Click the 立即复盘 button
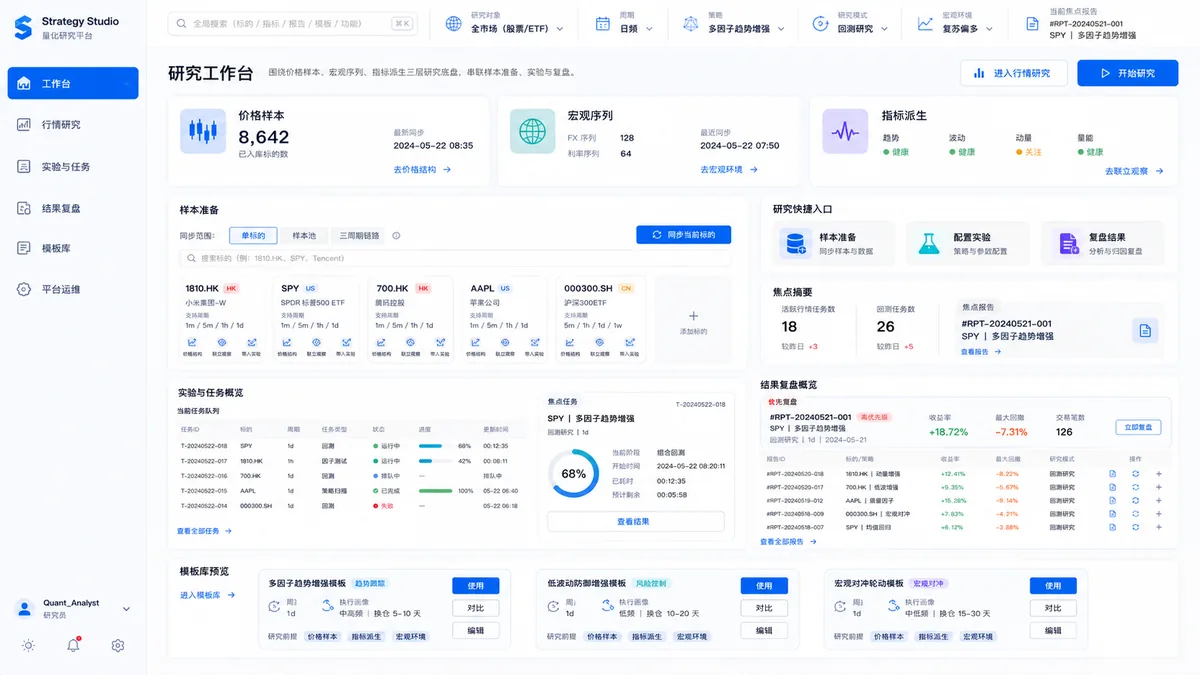 point(1138,427)
